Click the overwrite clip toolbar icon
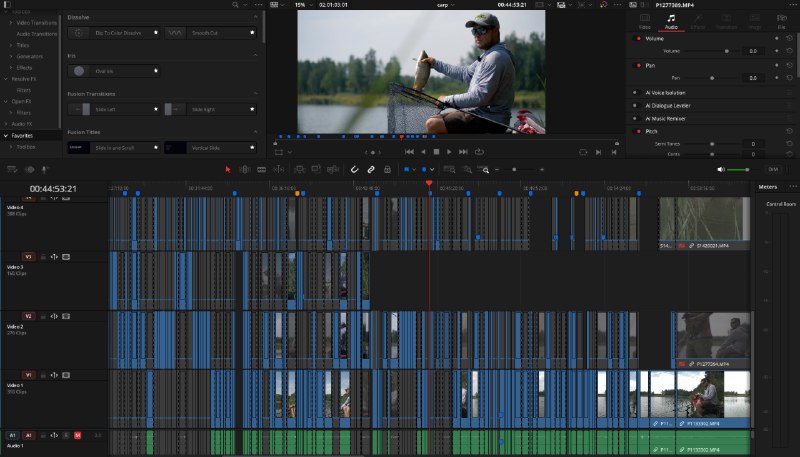 click(316, 169)
